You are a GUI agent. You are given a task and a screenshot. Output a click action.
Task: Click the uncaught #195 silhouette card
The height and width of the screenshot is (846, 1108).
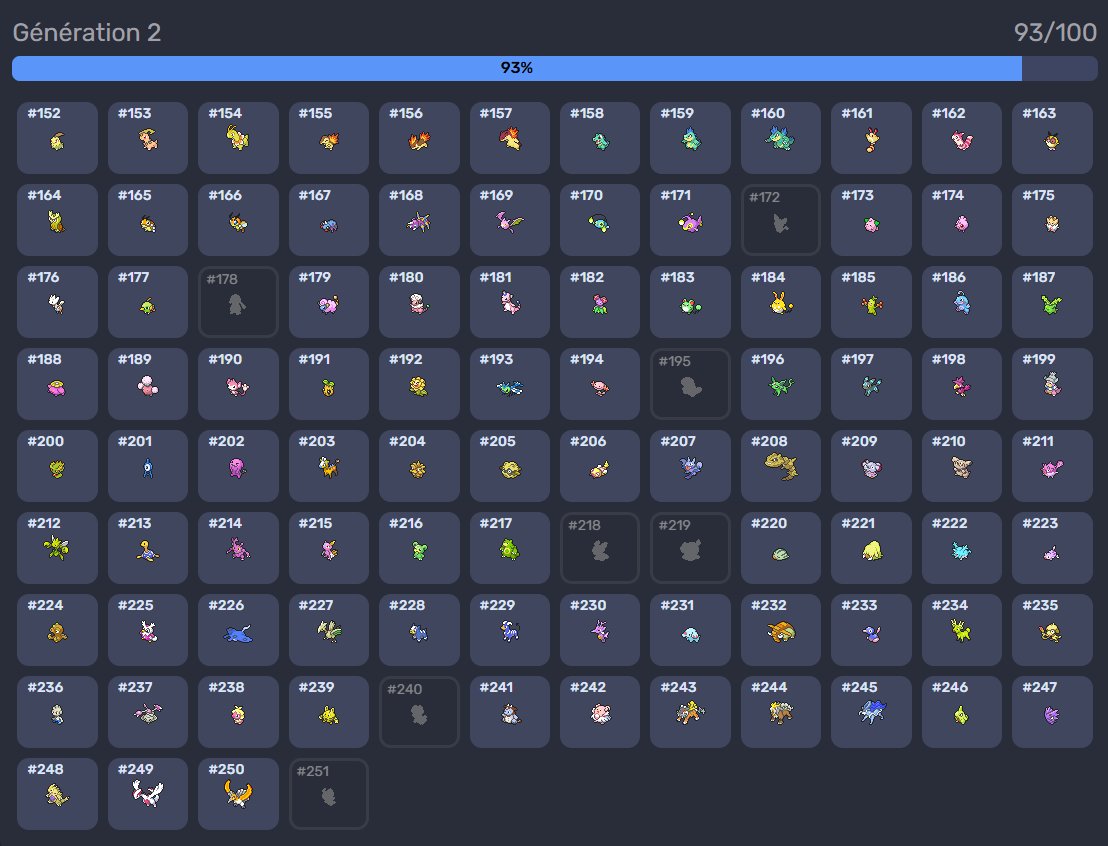click(690, 384)
